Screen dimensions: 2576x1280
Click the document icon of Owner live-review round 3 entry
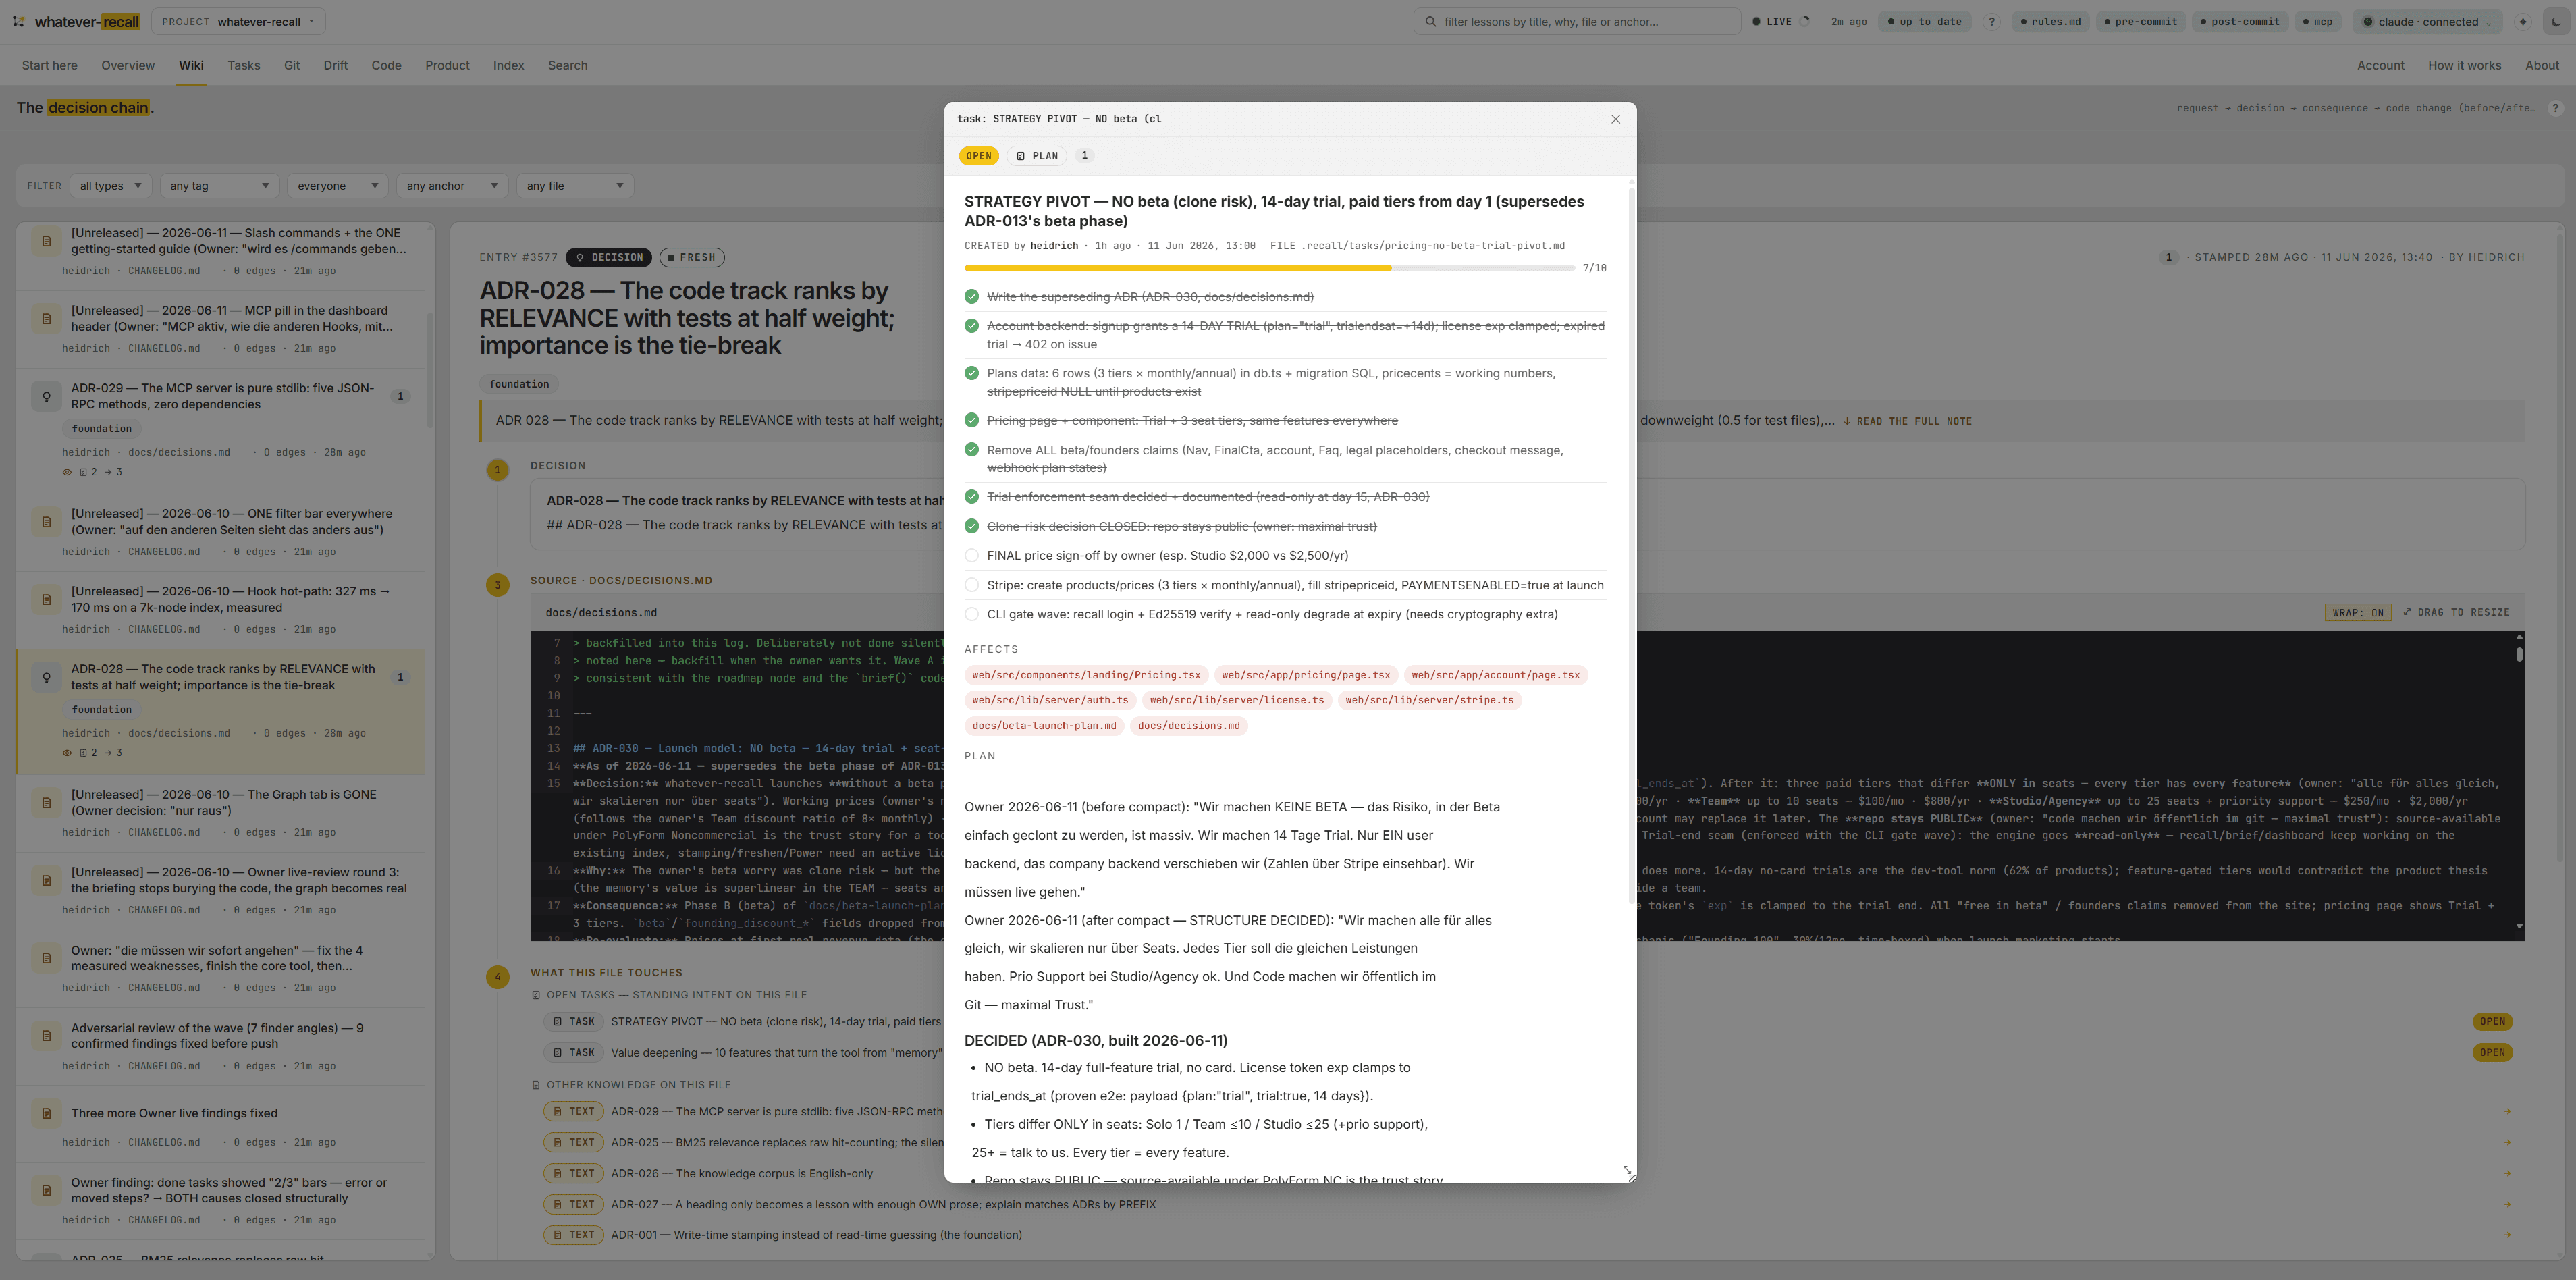point(46,880)
